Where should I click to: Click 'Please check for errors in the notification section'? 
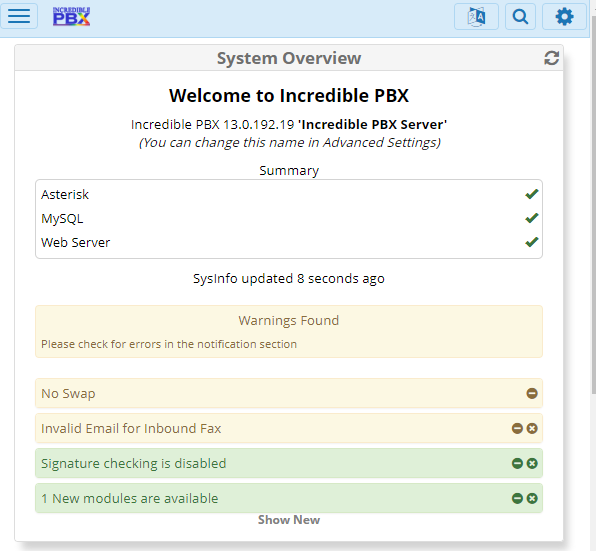(169, 344)
